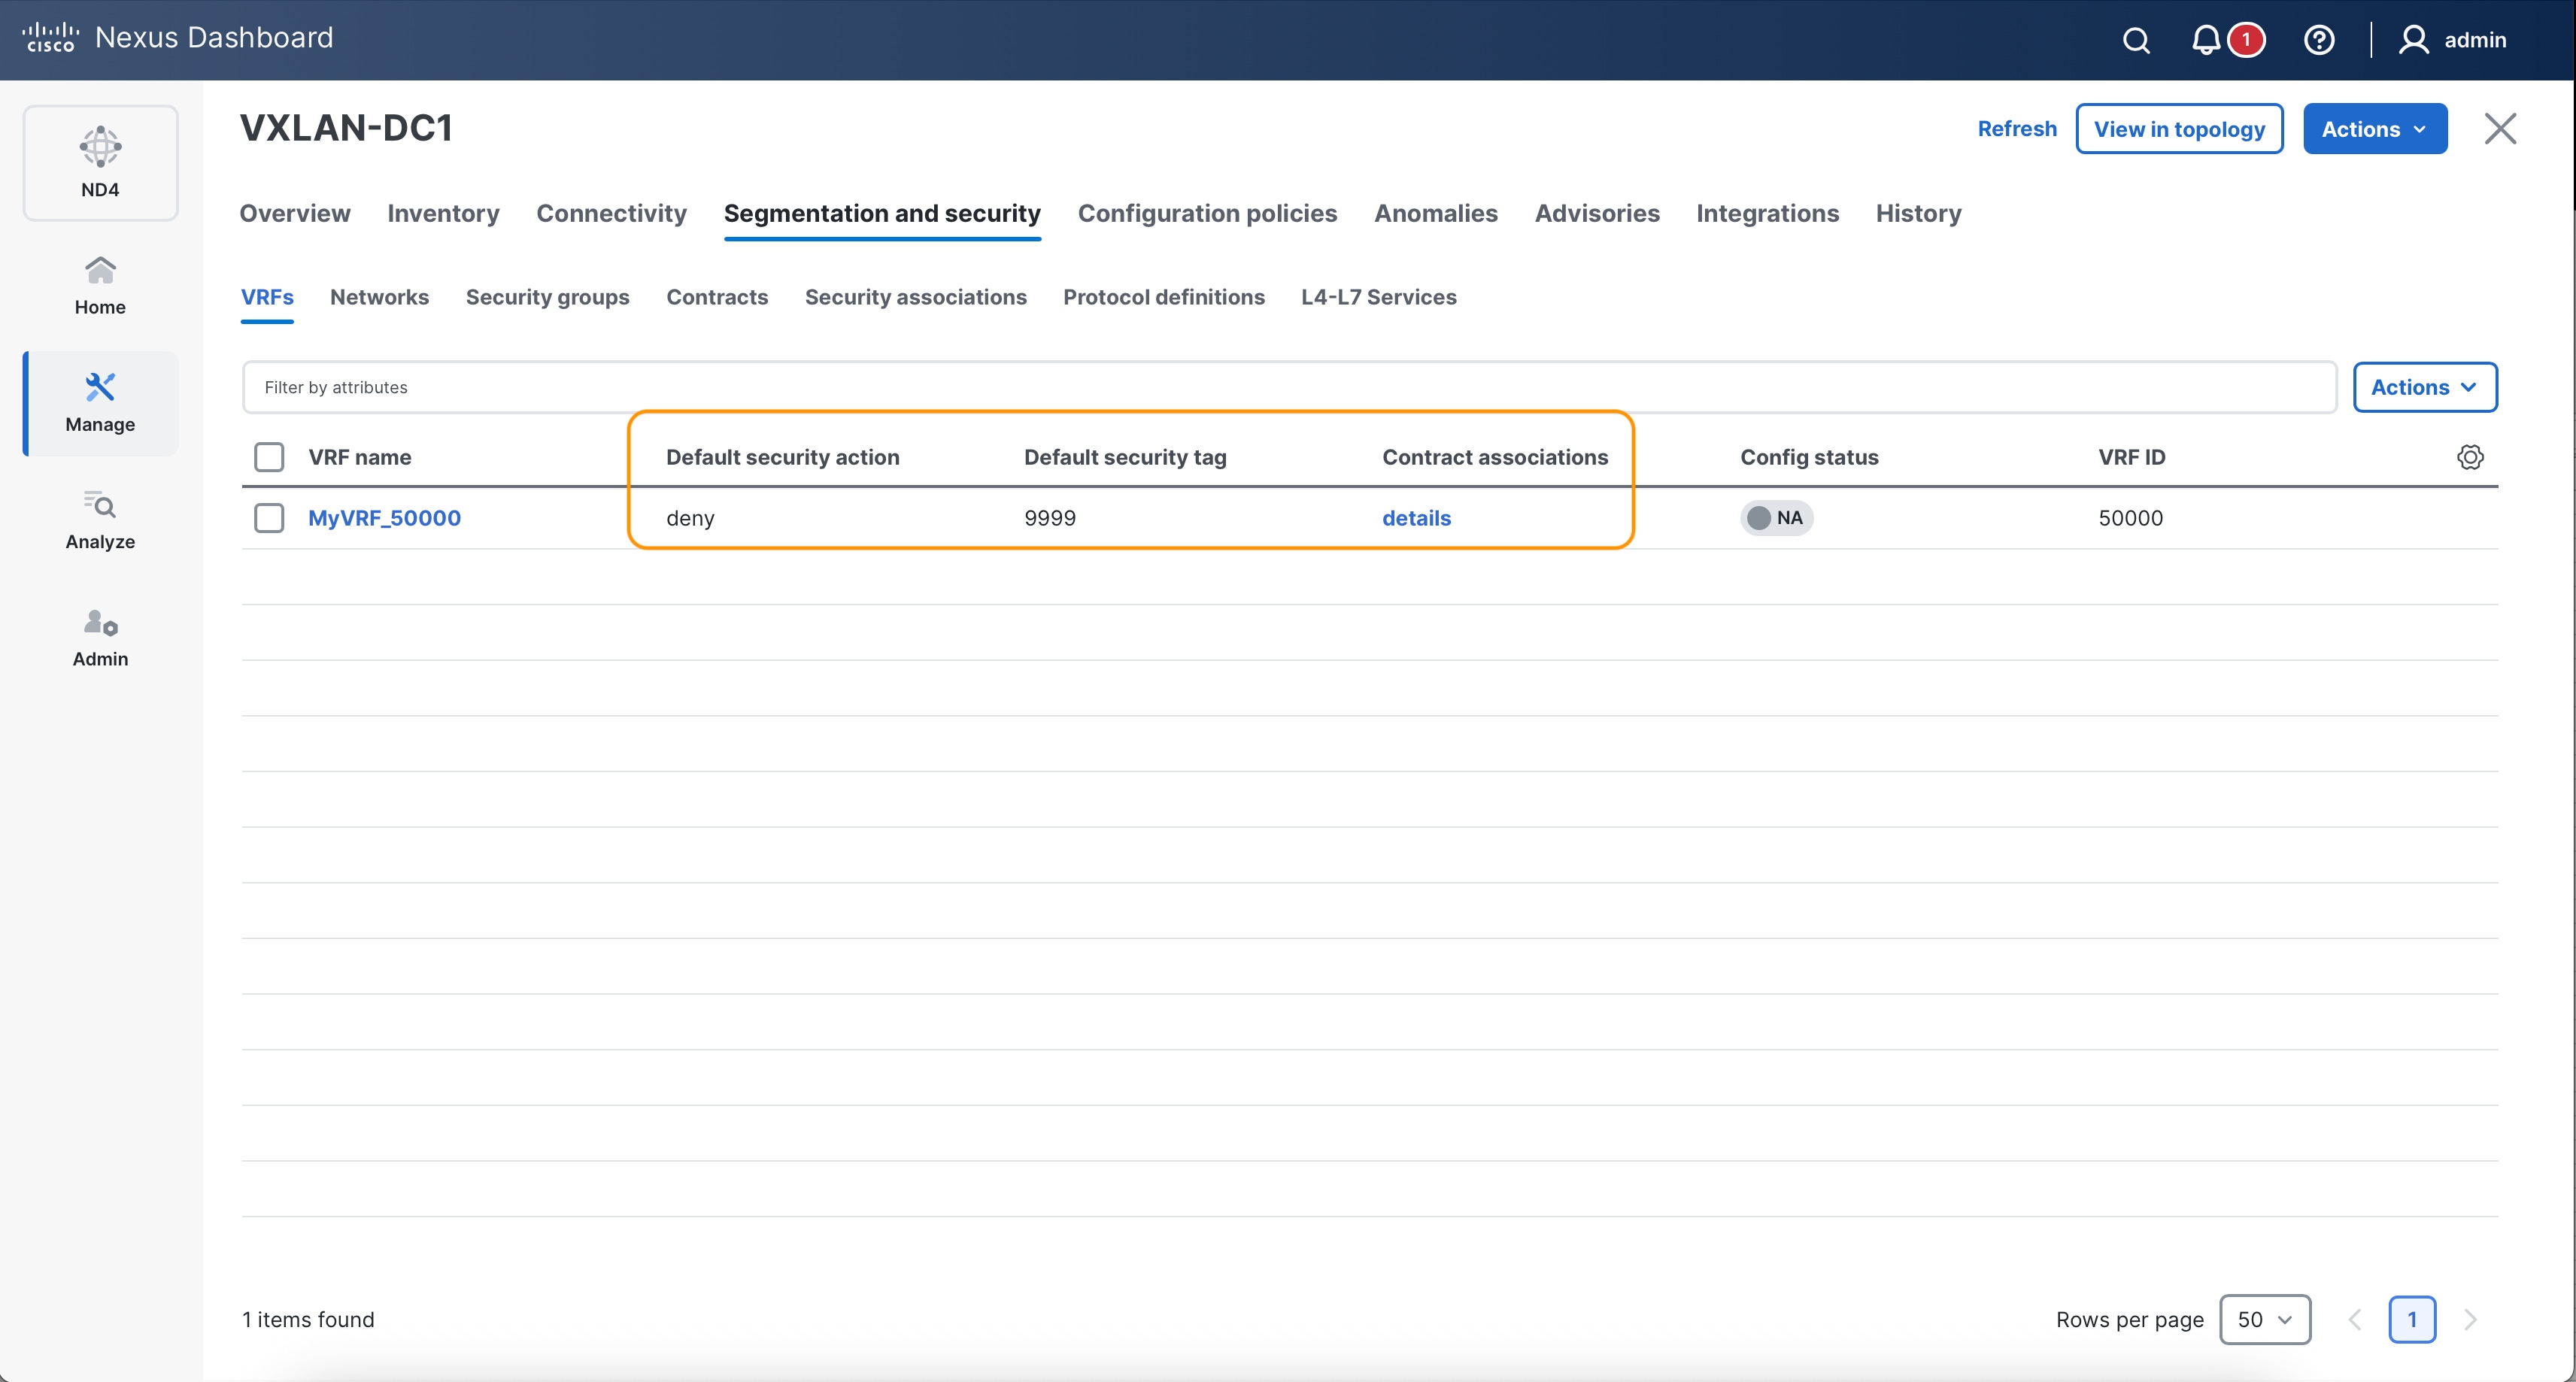
Task: Open Admin section in sidebar
Action: pos(100,638)
